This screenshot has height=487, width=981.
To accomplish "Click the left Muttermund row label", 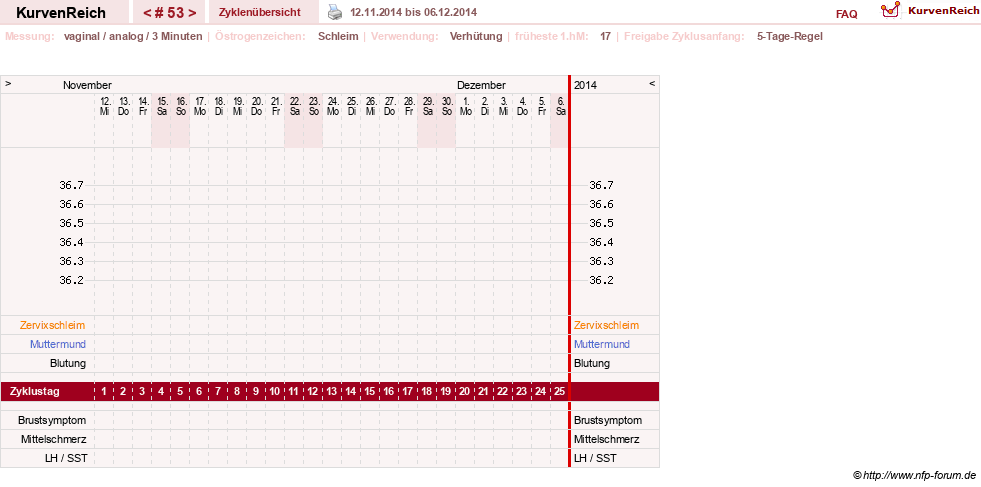I will tap(58, 344).
